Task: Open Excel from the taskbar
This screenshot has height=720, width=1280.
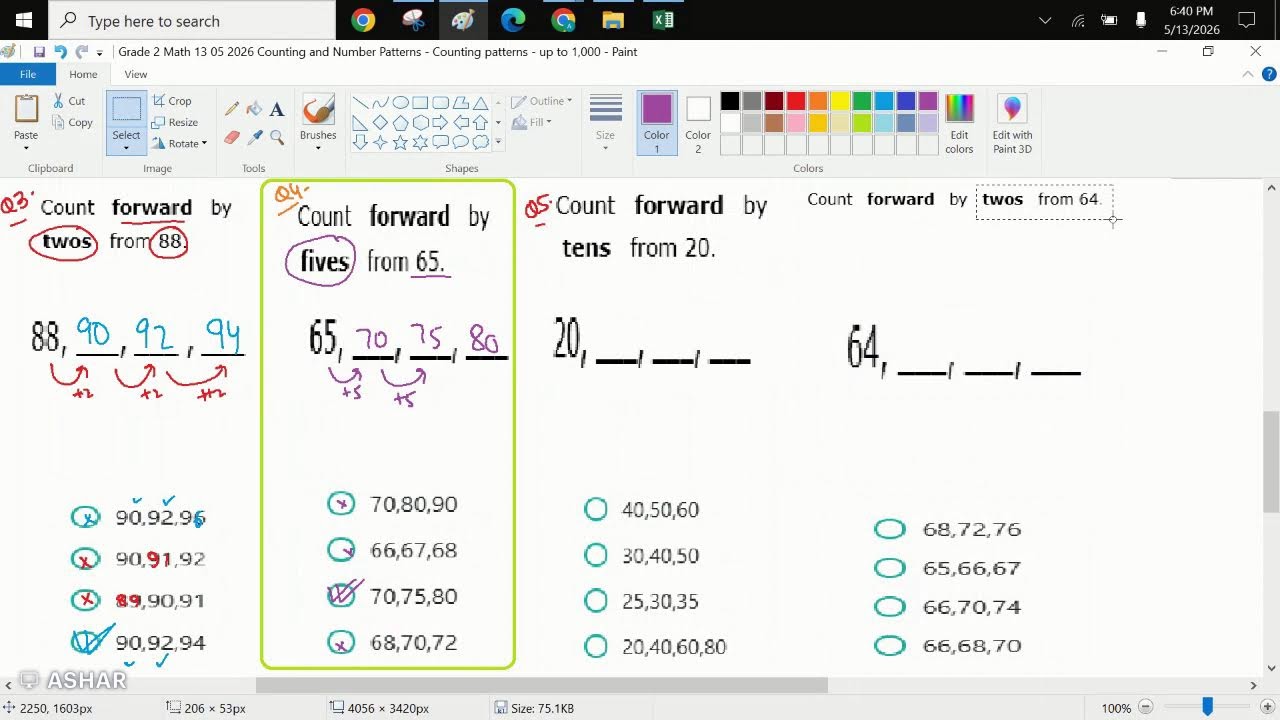Action: [663, 20]
